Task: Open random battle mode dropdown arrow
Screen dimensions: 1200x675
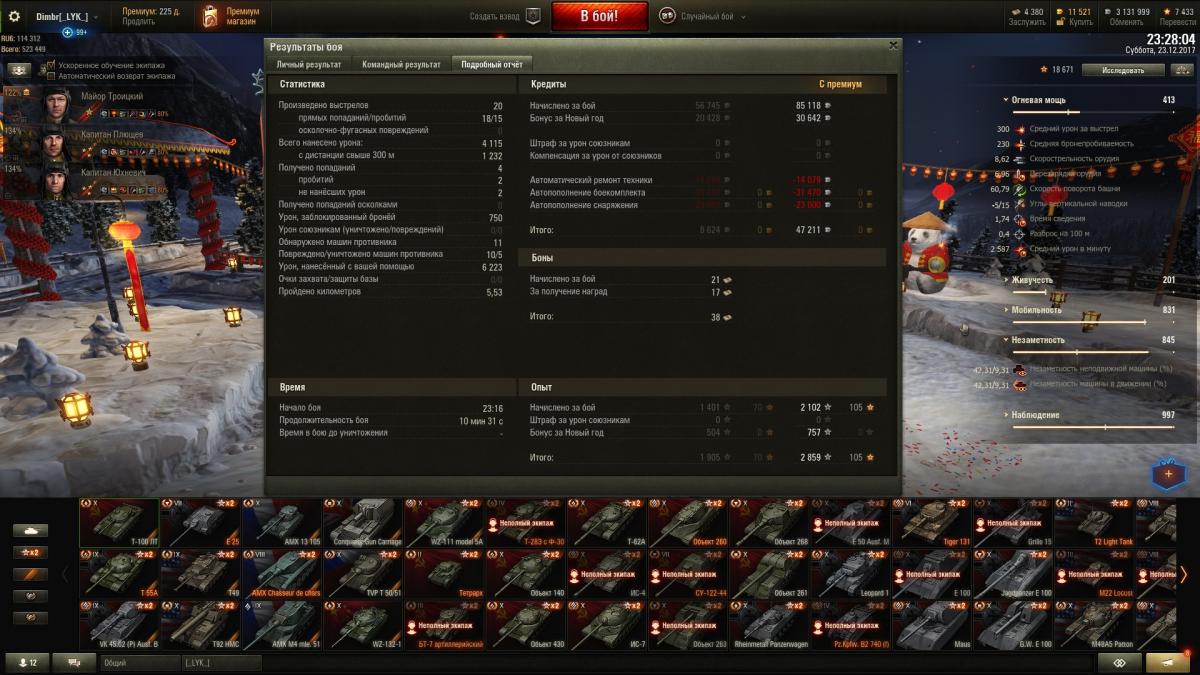Action: [x=743, y=17]
